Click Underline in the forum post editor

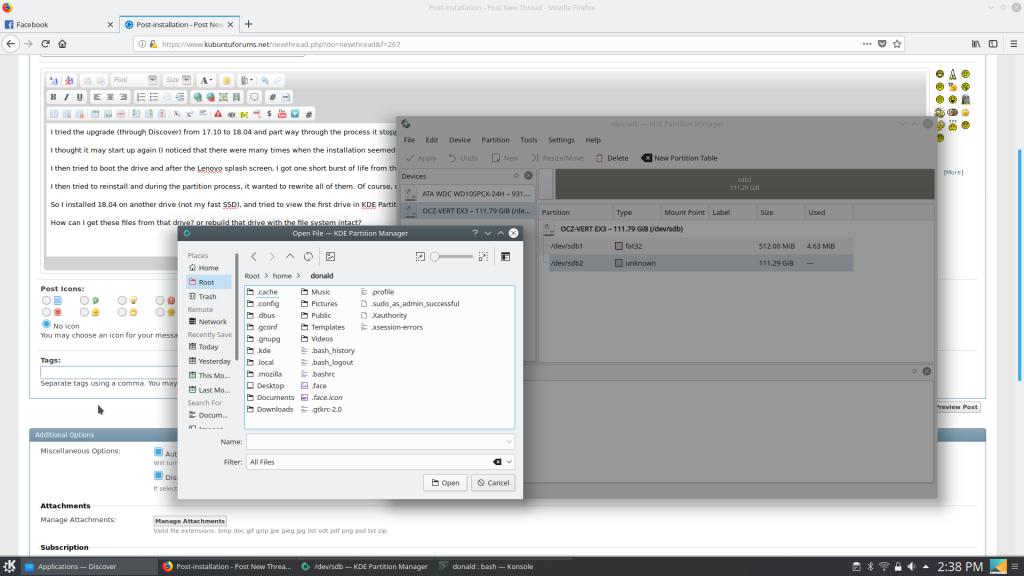click(x=80, y=97)
